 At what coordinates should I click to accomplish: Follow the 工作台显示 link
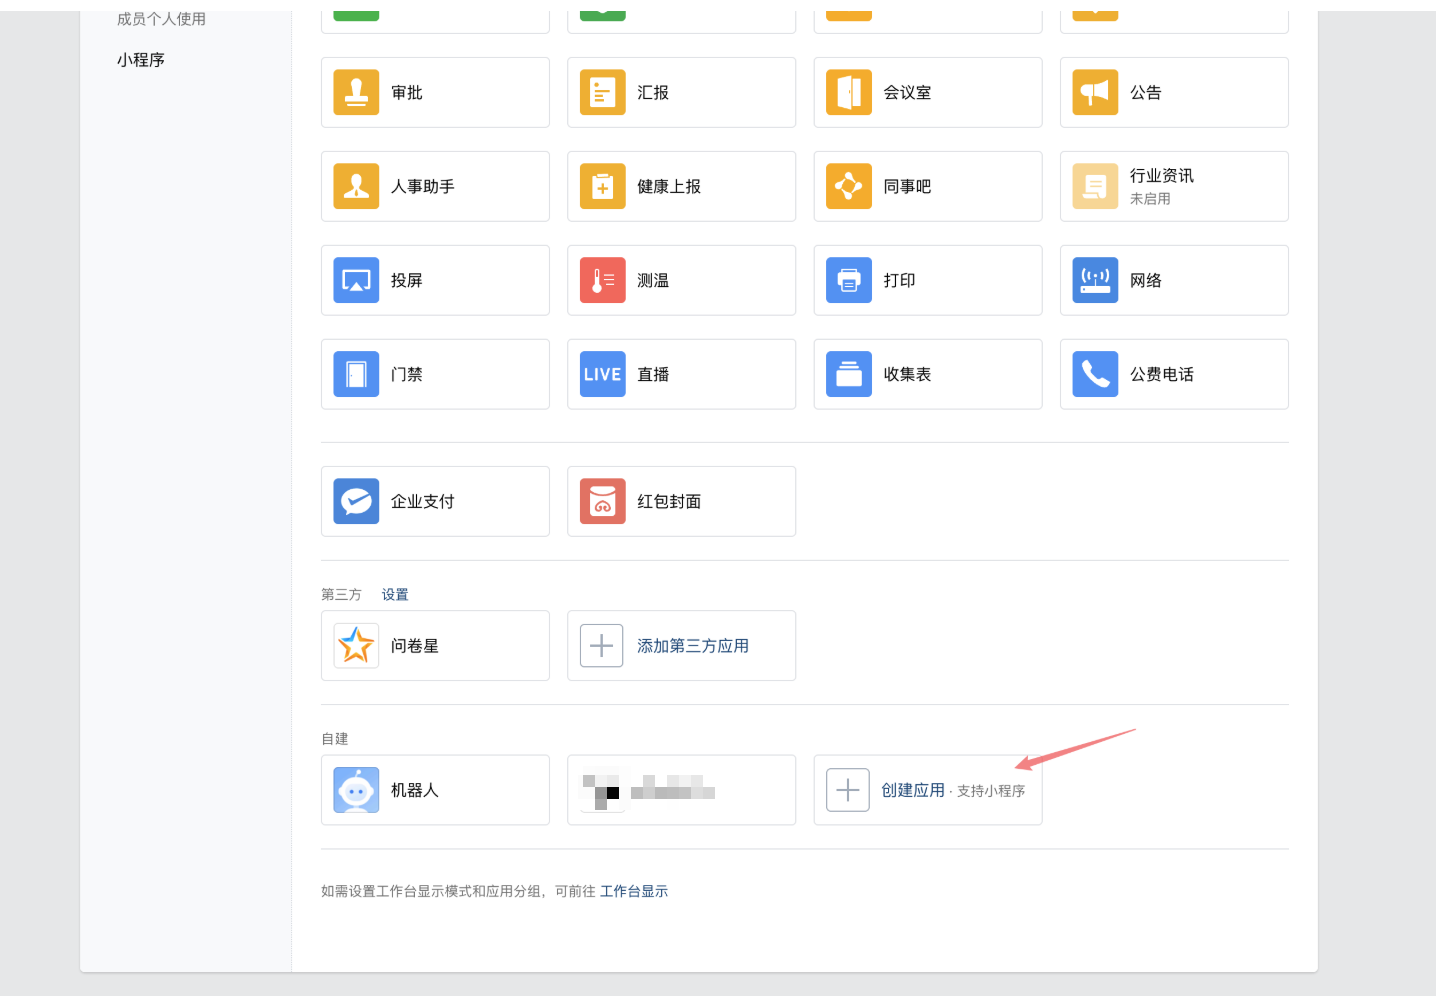pos(634,892)
